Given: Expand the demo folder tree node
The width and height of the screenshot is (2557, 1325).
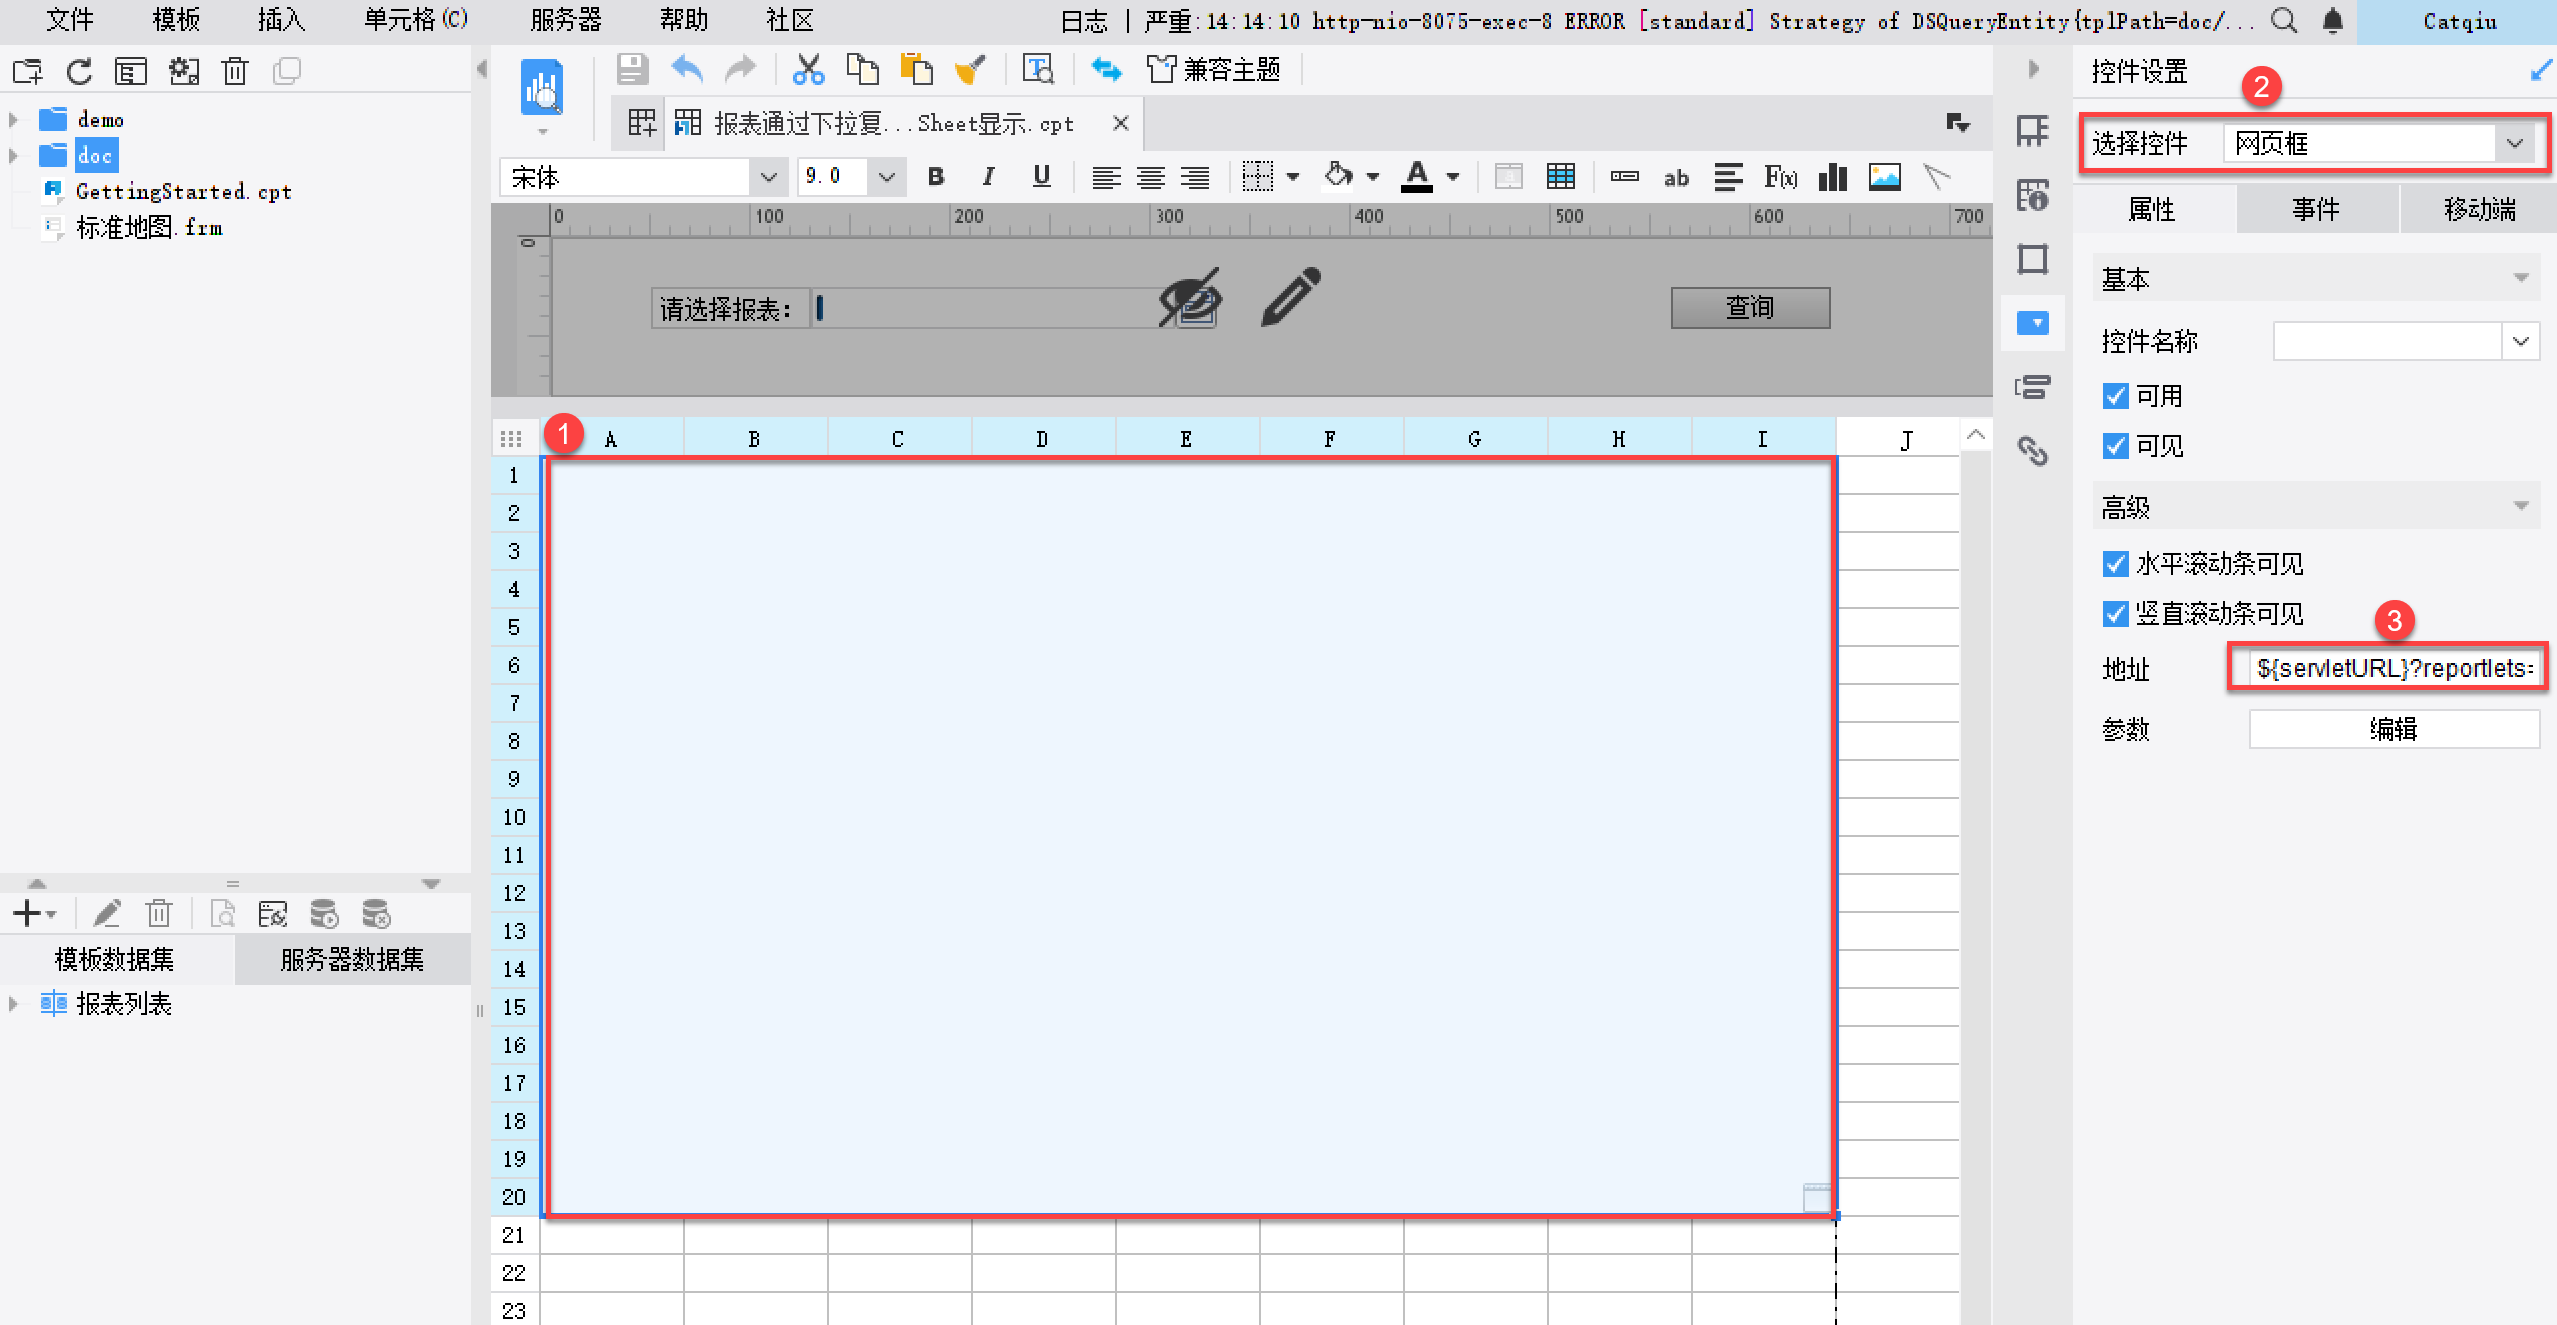Looking at the screenshot, I should pos(14,120).
